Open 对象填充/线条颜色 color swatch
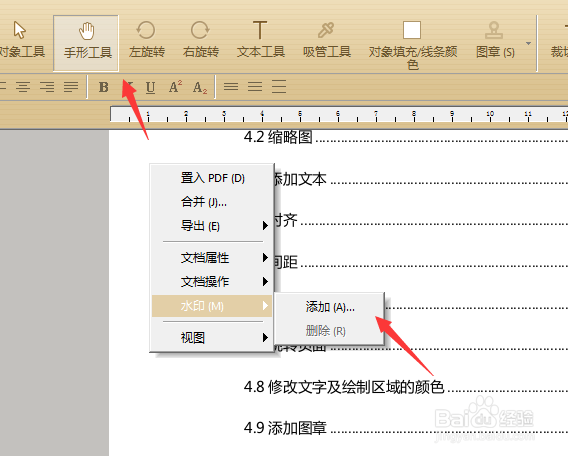The height and width of the screenshot is (456, 568). 412,45
